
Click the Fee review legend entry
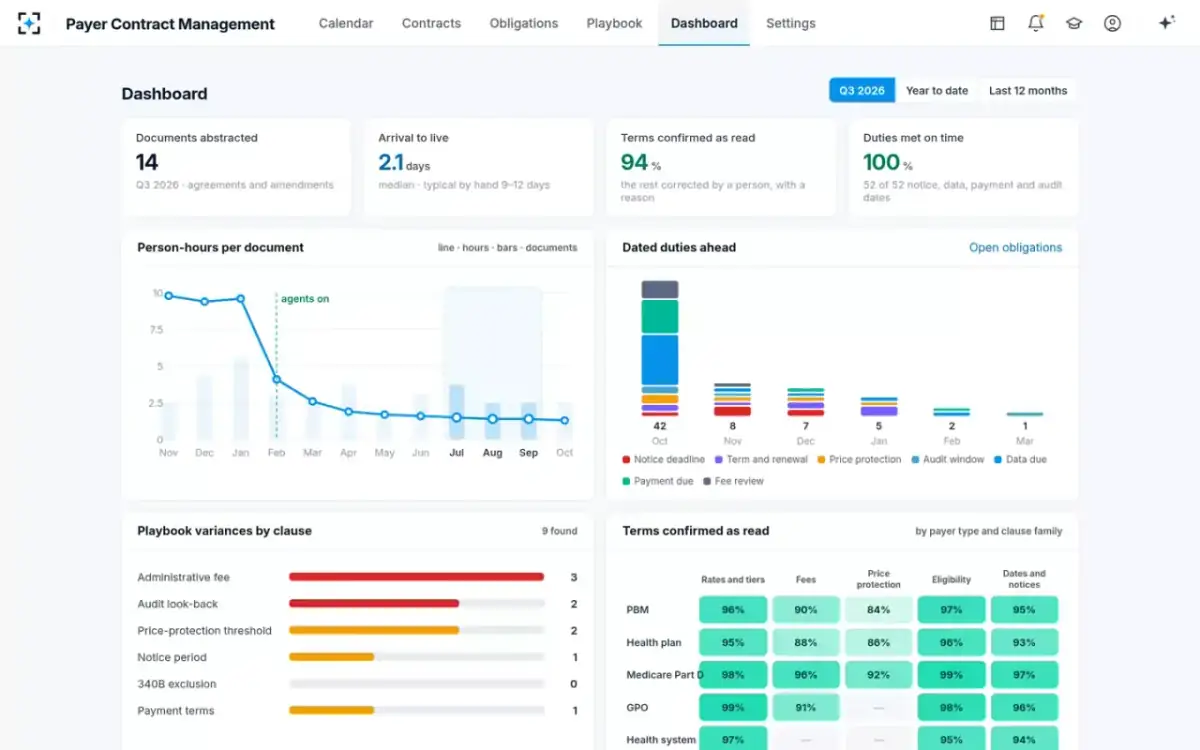(732, 481)
